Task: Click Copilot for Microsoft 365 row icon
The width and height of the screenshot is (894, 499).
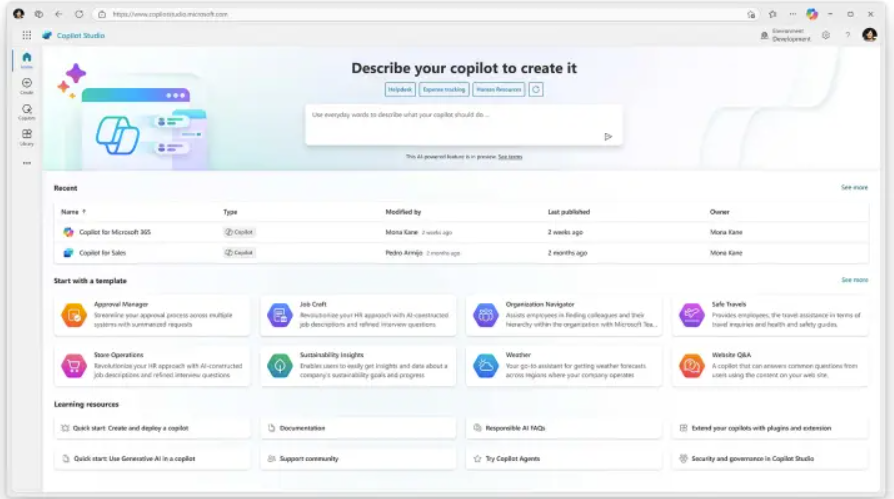Action: (68, 232)
